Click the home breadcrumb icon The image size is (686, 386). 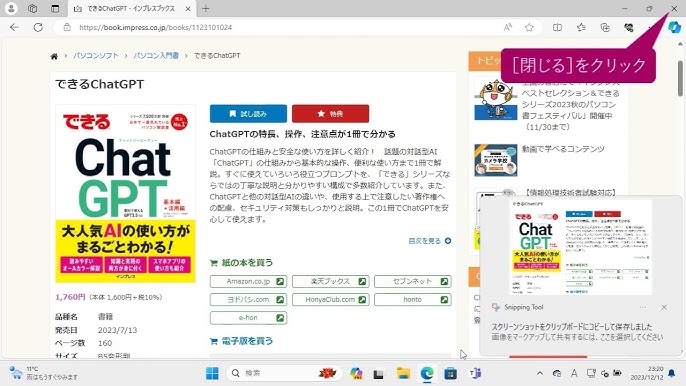[54, 56]
